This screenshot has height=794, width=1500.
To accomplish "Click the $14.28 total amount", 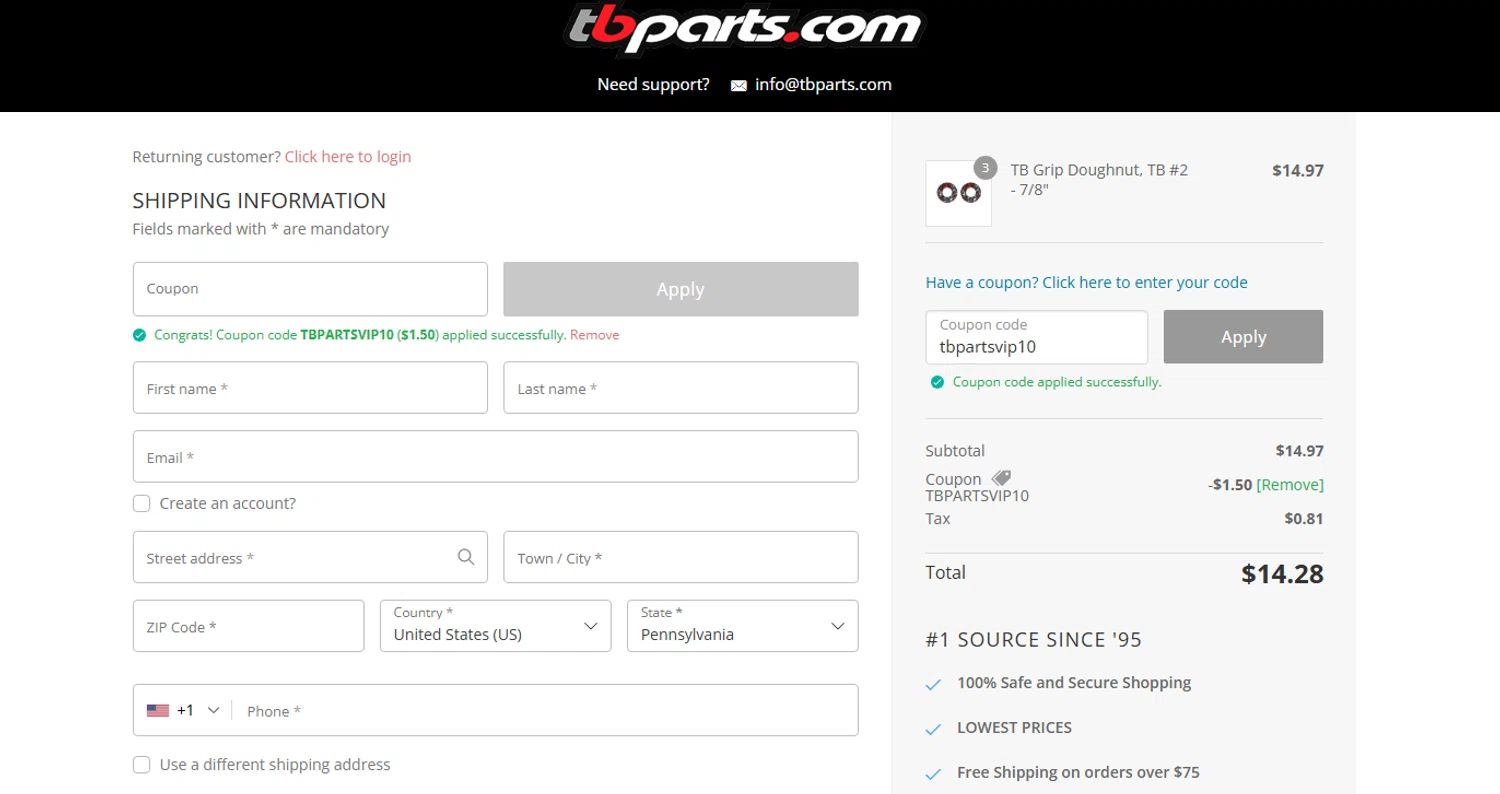I will pyautogui.click(x=1282, y=574).
